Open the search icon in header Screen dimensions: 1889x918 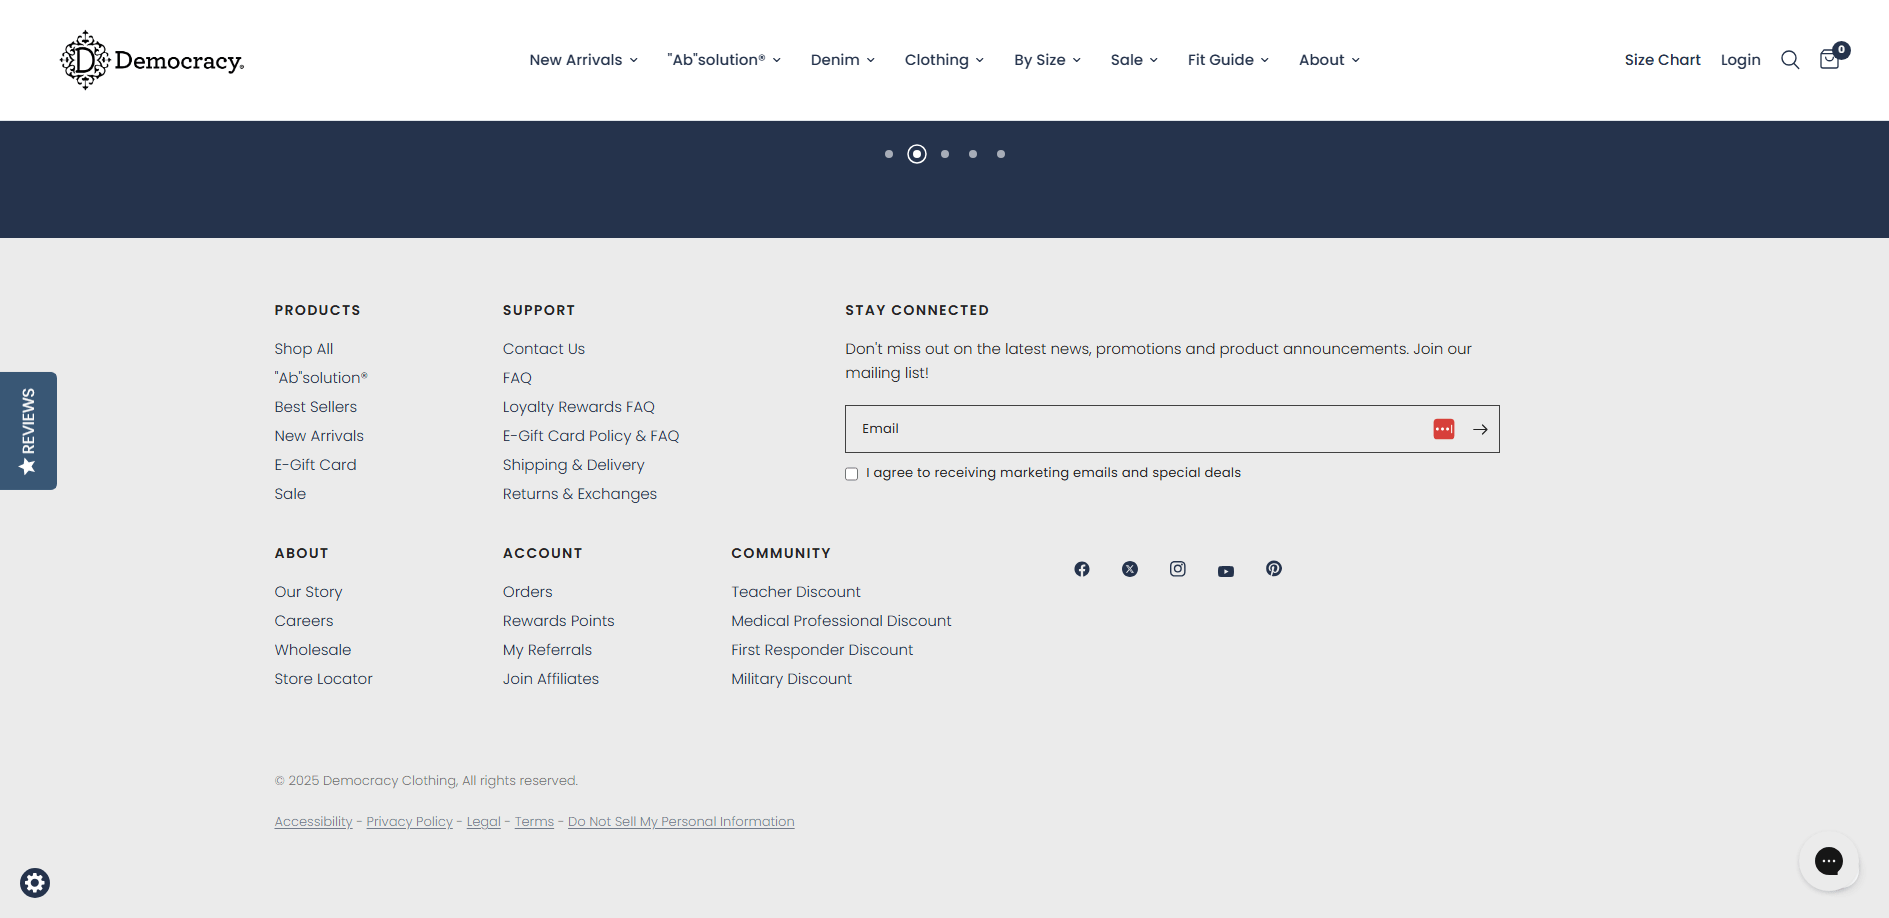coord(1790,60)
